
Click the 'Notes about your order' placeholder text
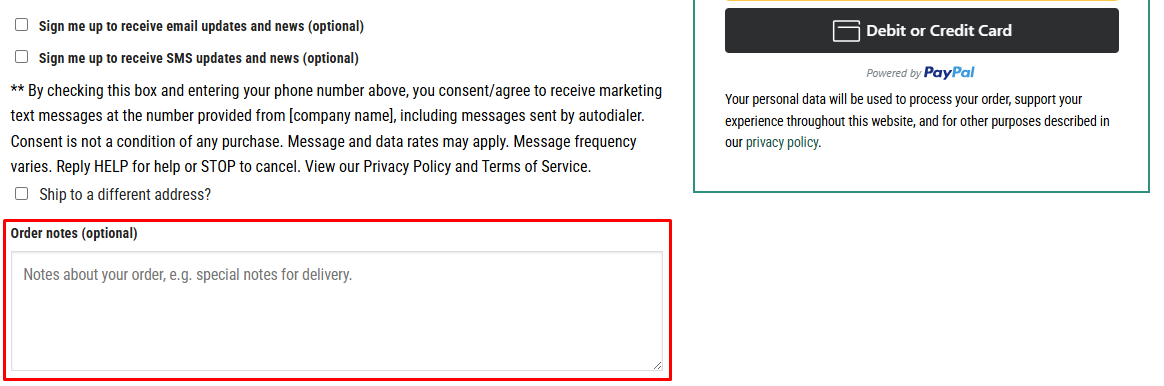click(x=188, y=275)
